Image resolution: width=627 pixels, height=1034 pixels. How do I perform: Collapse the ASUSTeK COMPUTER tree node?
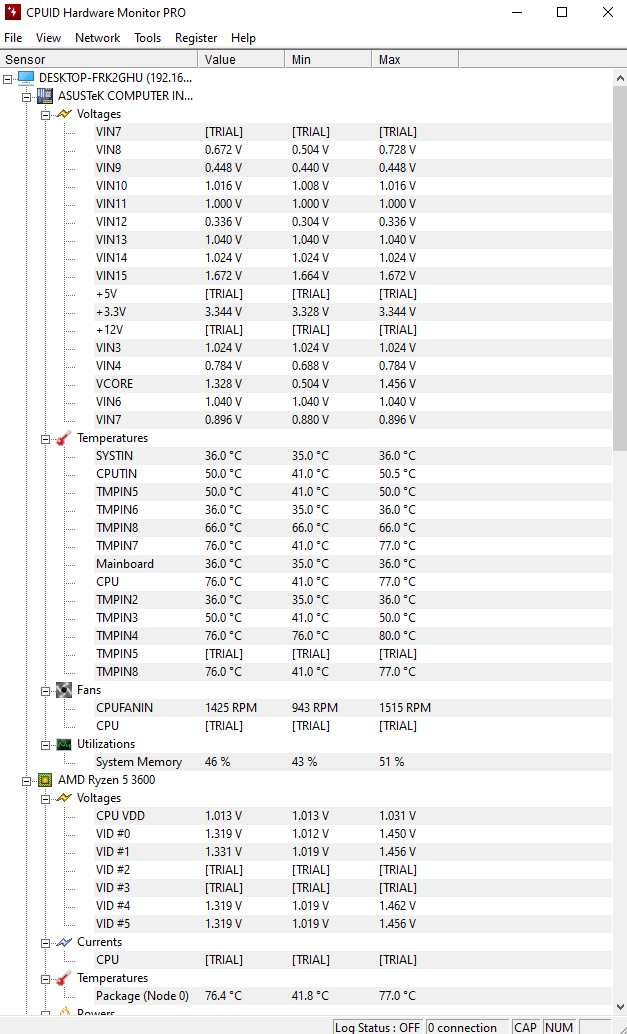[x=27, y=96]
